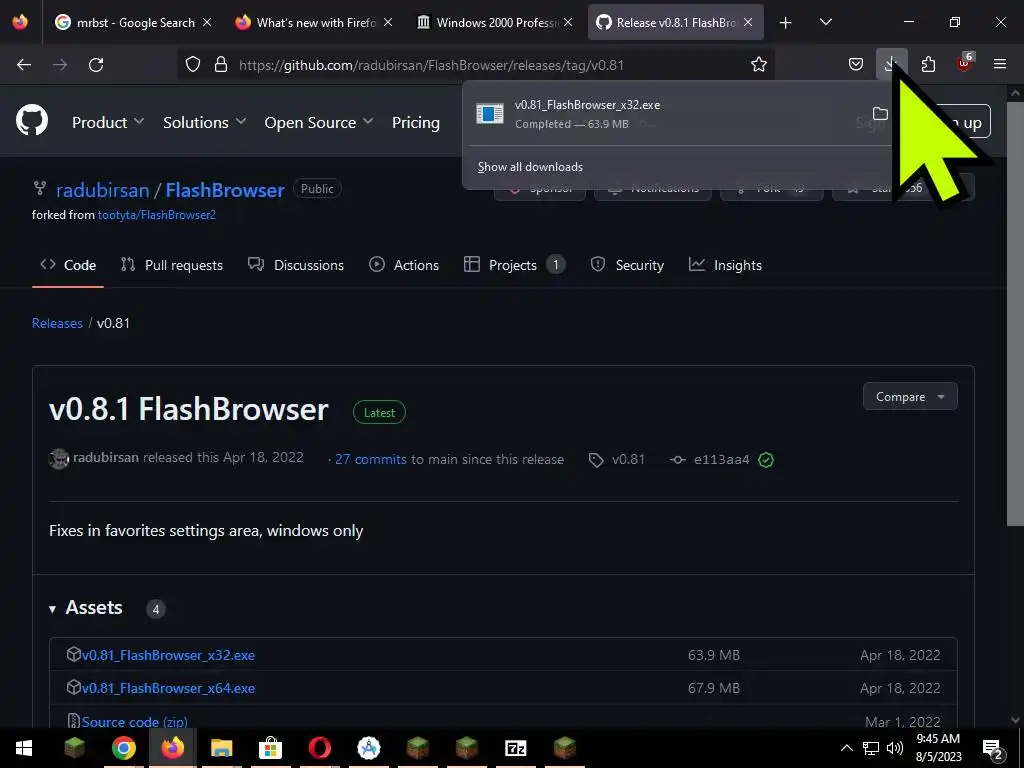Open the Pull requests tab
Viewport: 1024px width, 768px height.
coord(172,265)
